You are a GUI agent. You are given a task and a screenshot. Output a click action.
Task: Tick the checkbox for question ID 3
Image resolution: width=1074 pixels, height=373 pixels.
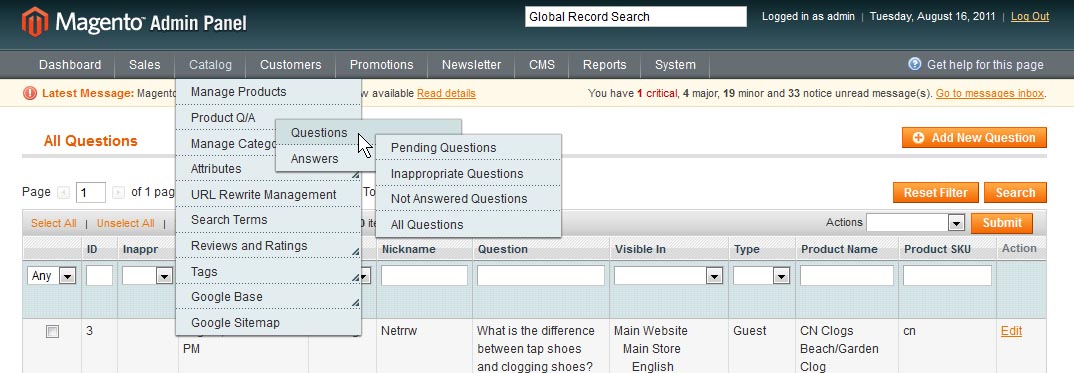coord(52,331)
